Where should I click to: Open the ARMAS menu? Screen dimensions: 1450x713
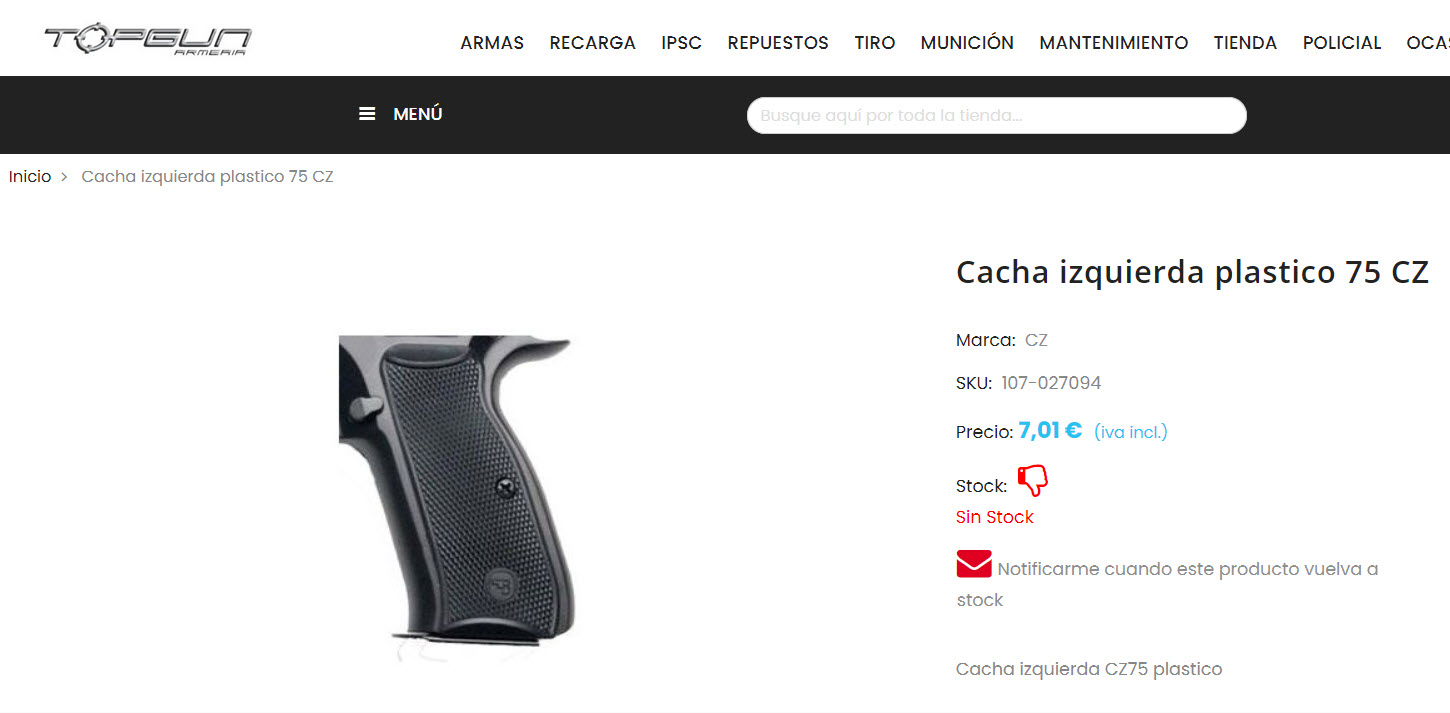coord(492,43)
